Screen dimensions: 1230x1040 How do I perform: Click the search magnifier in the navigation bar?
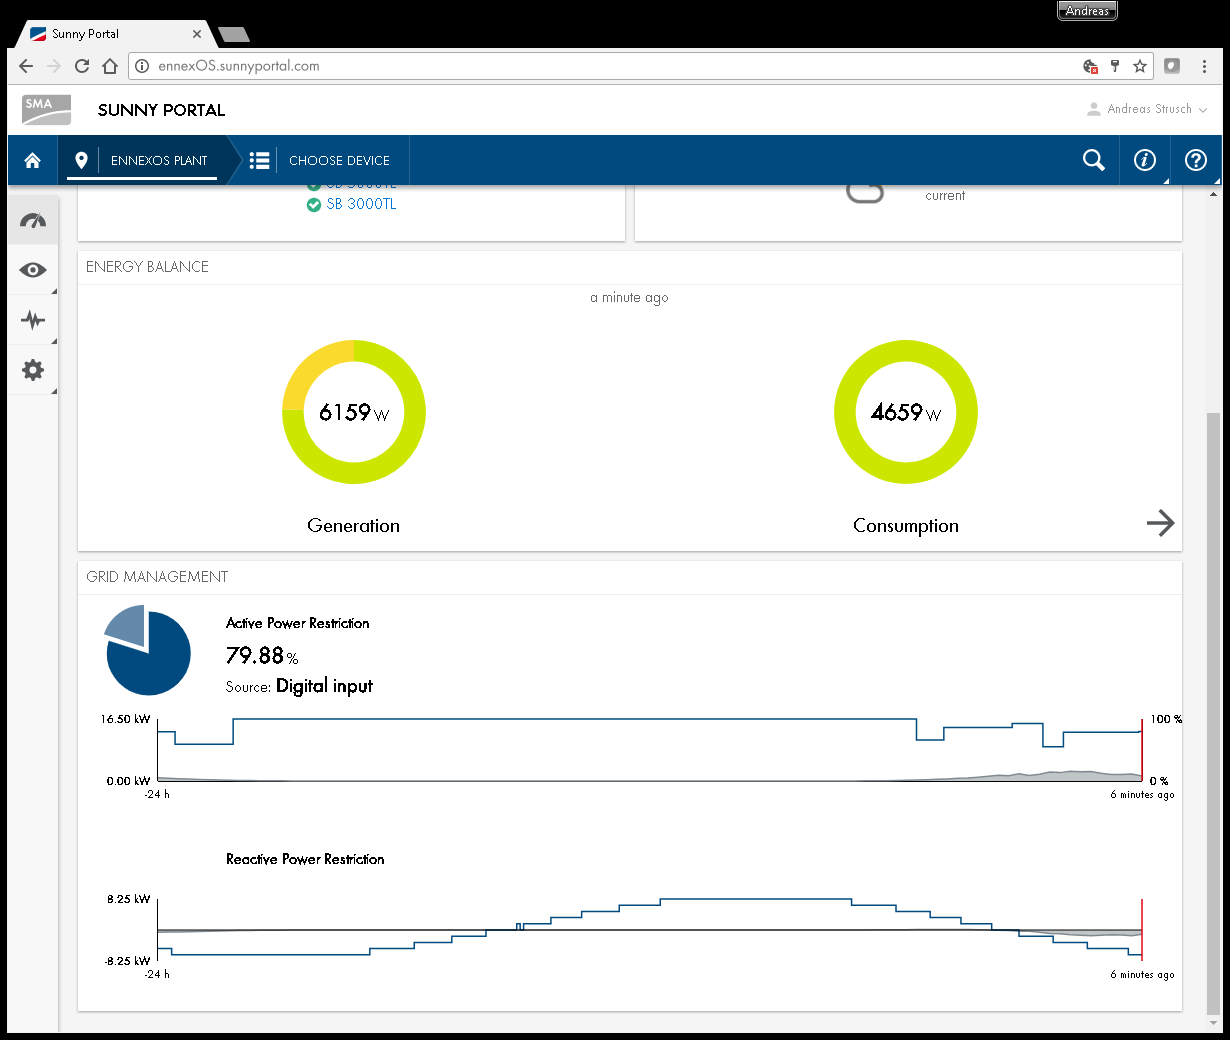(1093, 160)
